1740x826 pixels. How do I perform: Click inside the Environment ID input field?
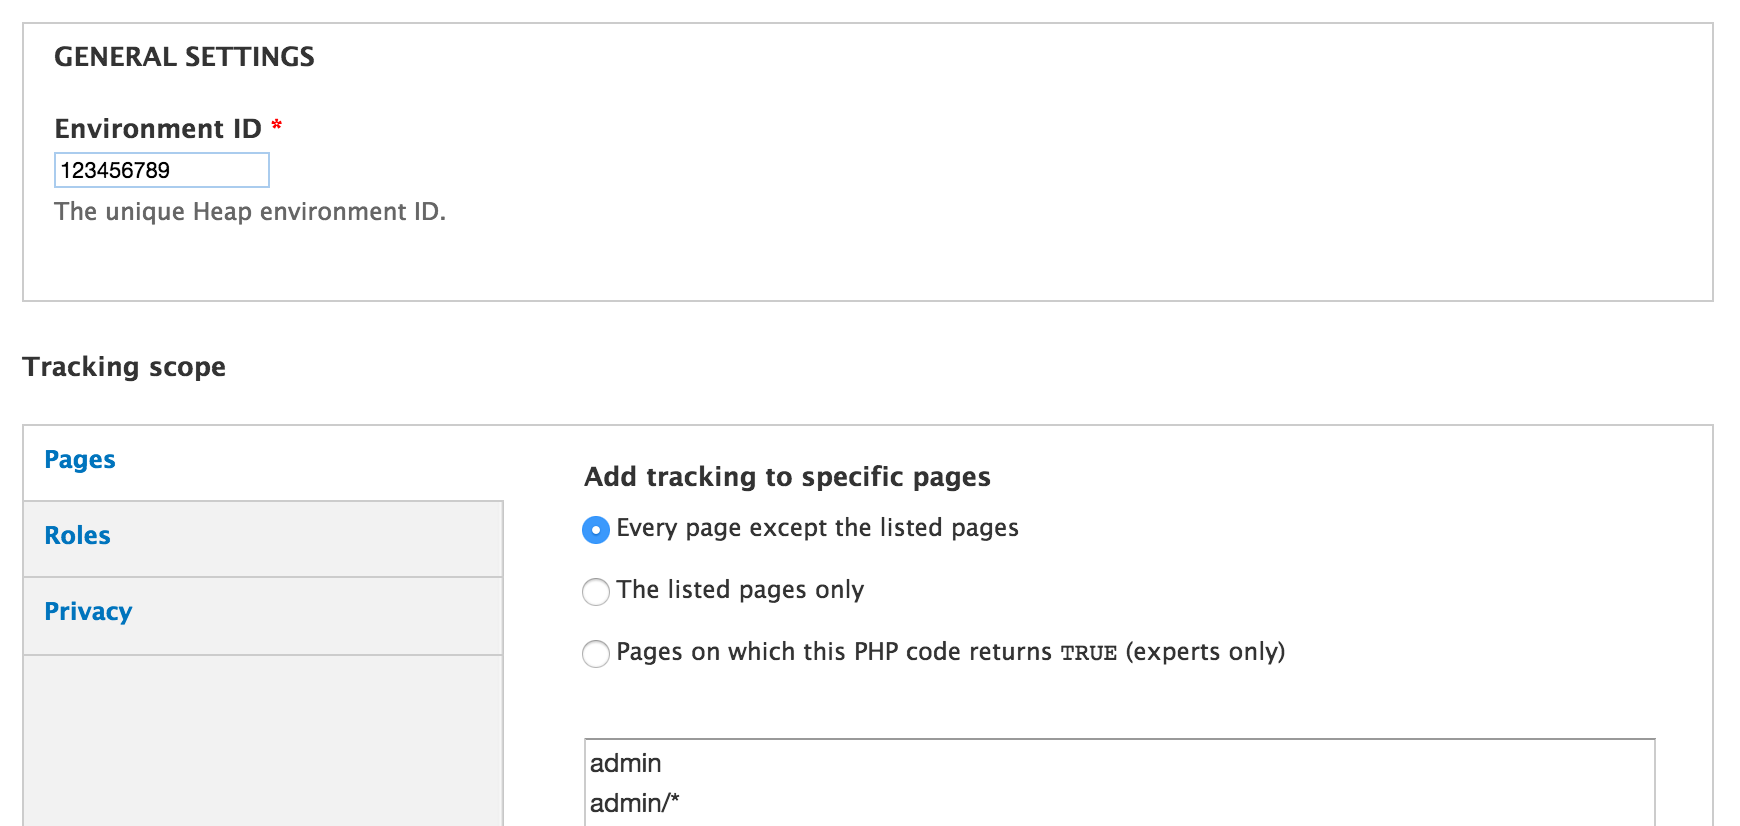[162, 170]
